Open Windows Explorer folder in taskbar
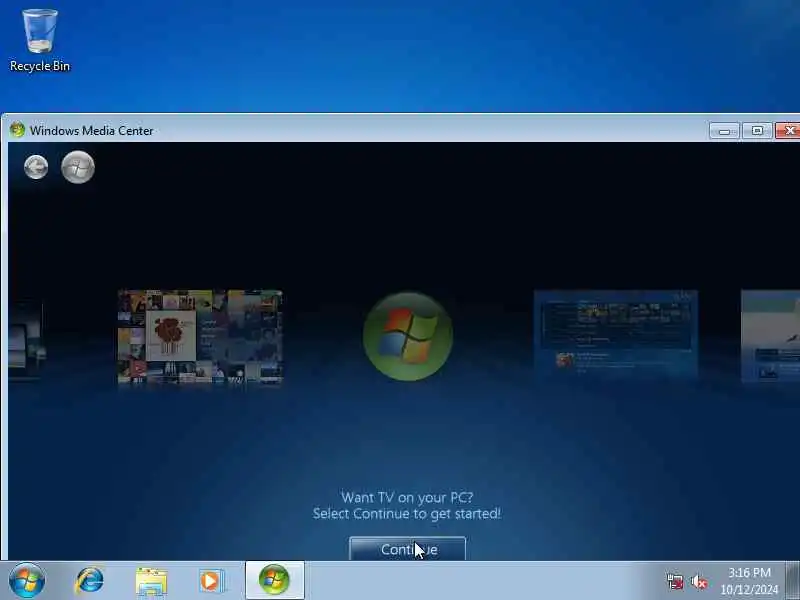 click(151, 582)
